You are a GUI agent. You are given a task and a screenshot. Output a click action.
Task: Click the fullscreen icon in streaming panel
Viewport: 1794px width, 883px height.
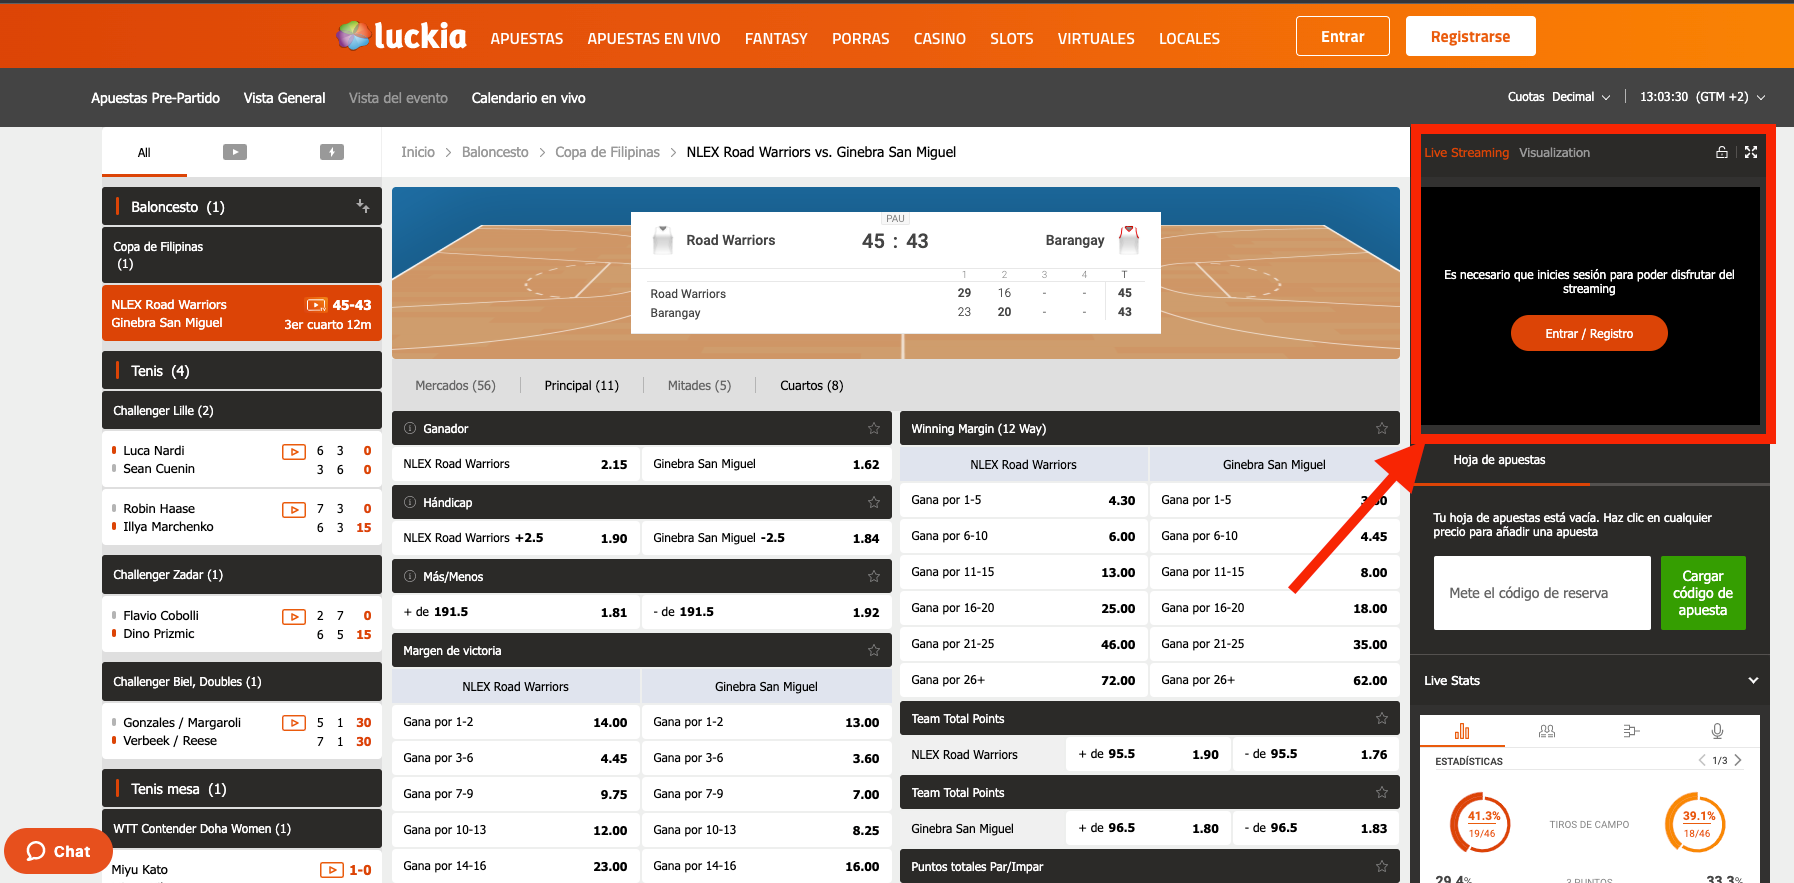[x=1751, y=152]
